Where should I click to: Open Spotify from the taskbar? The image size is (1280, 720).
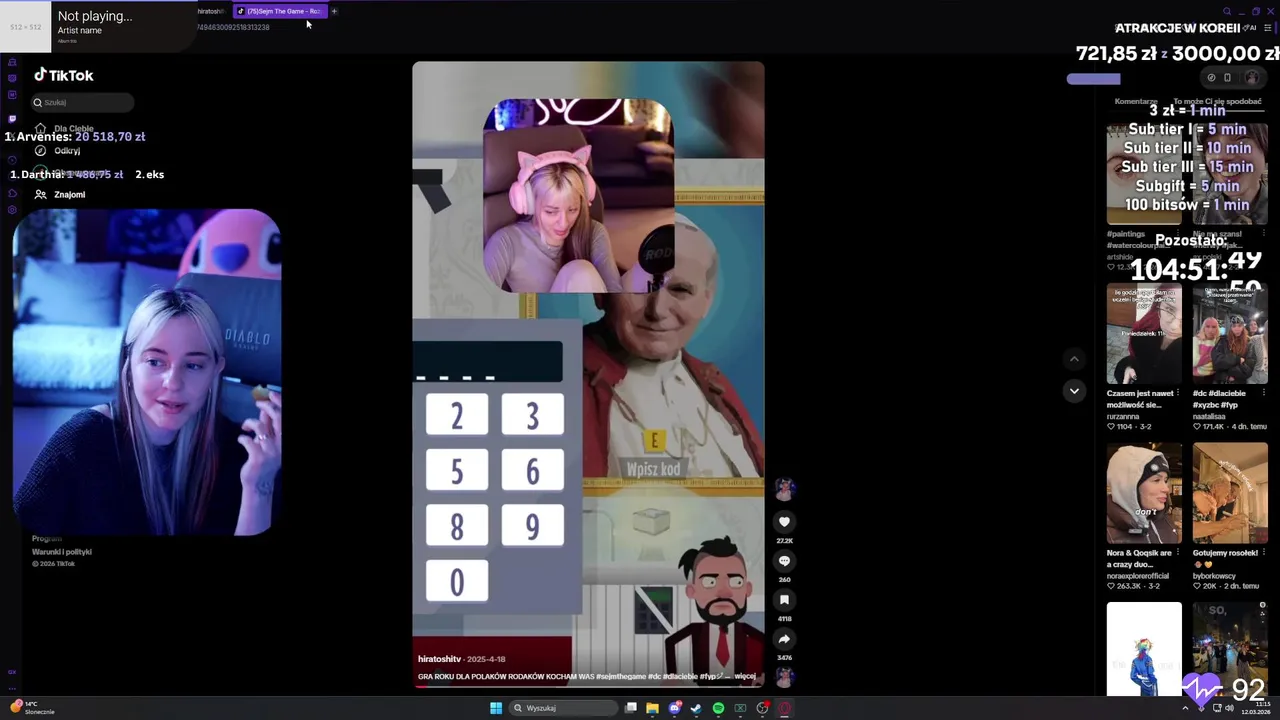pos(718,708)
